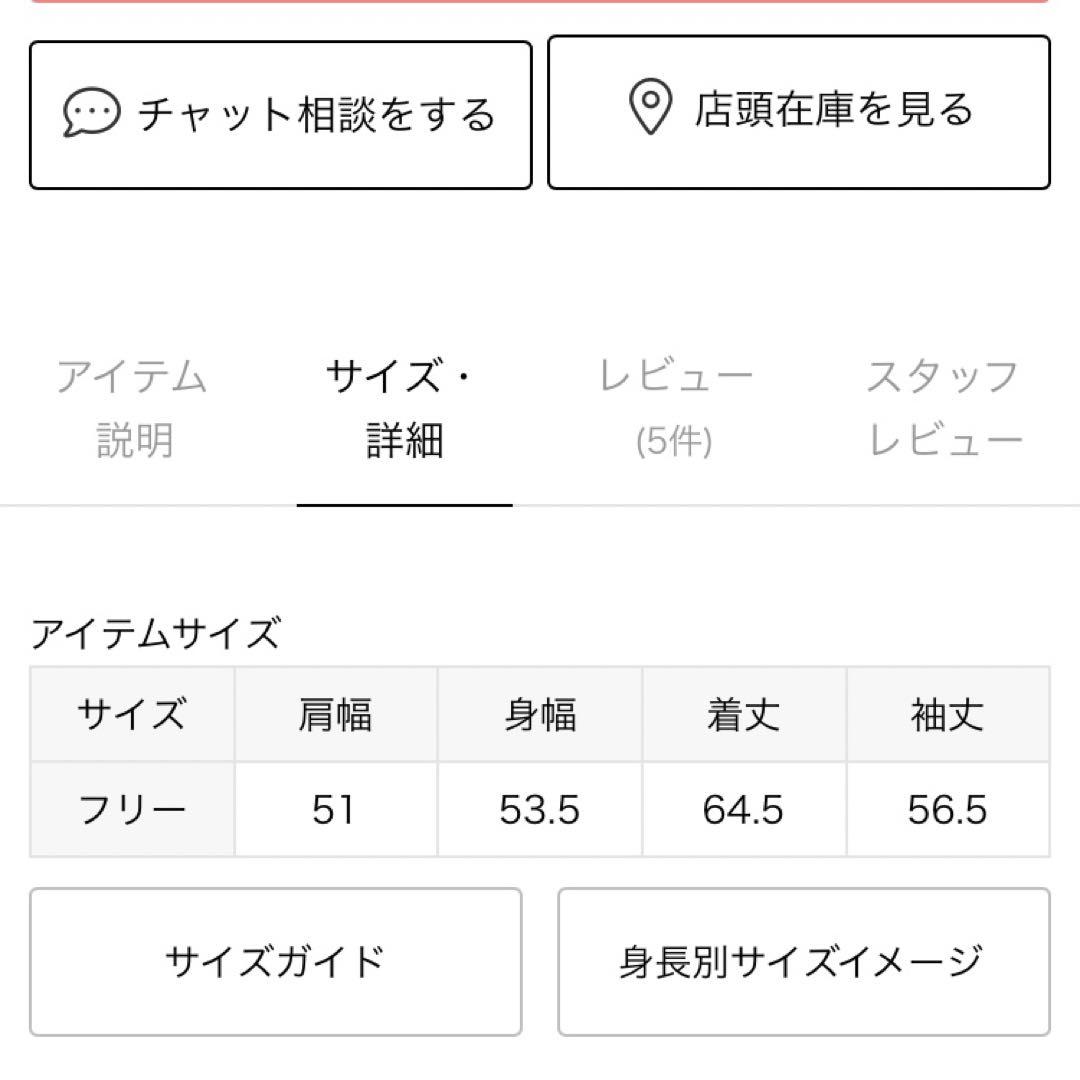Click the 着丈 column header
The height and width of the screenshot is (1080, 1080).
click(744, 714)
